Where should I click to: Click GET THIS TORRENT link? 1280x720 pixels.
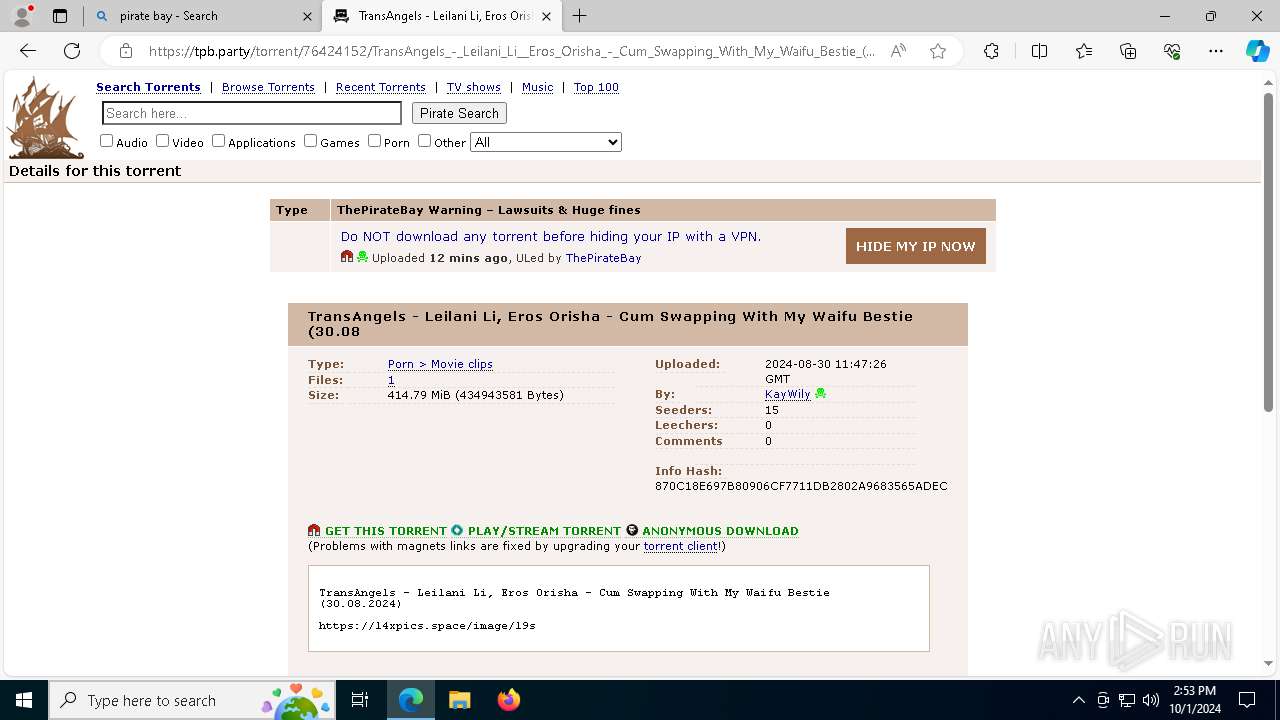click(386, 531)
